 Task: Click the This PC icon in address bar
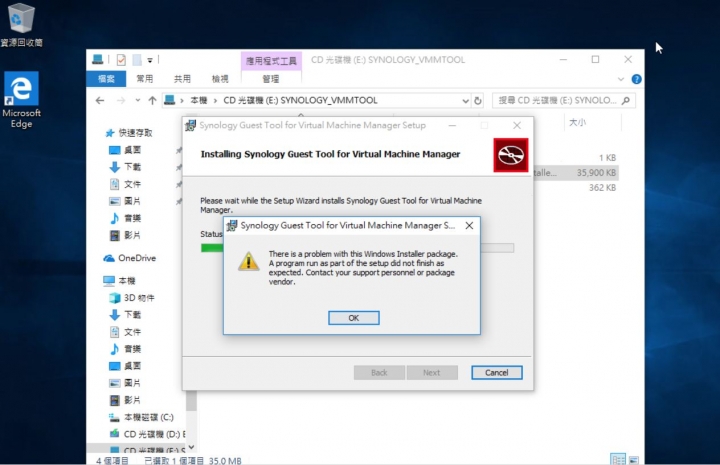click(170, 100)
